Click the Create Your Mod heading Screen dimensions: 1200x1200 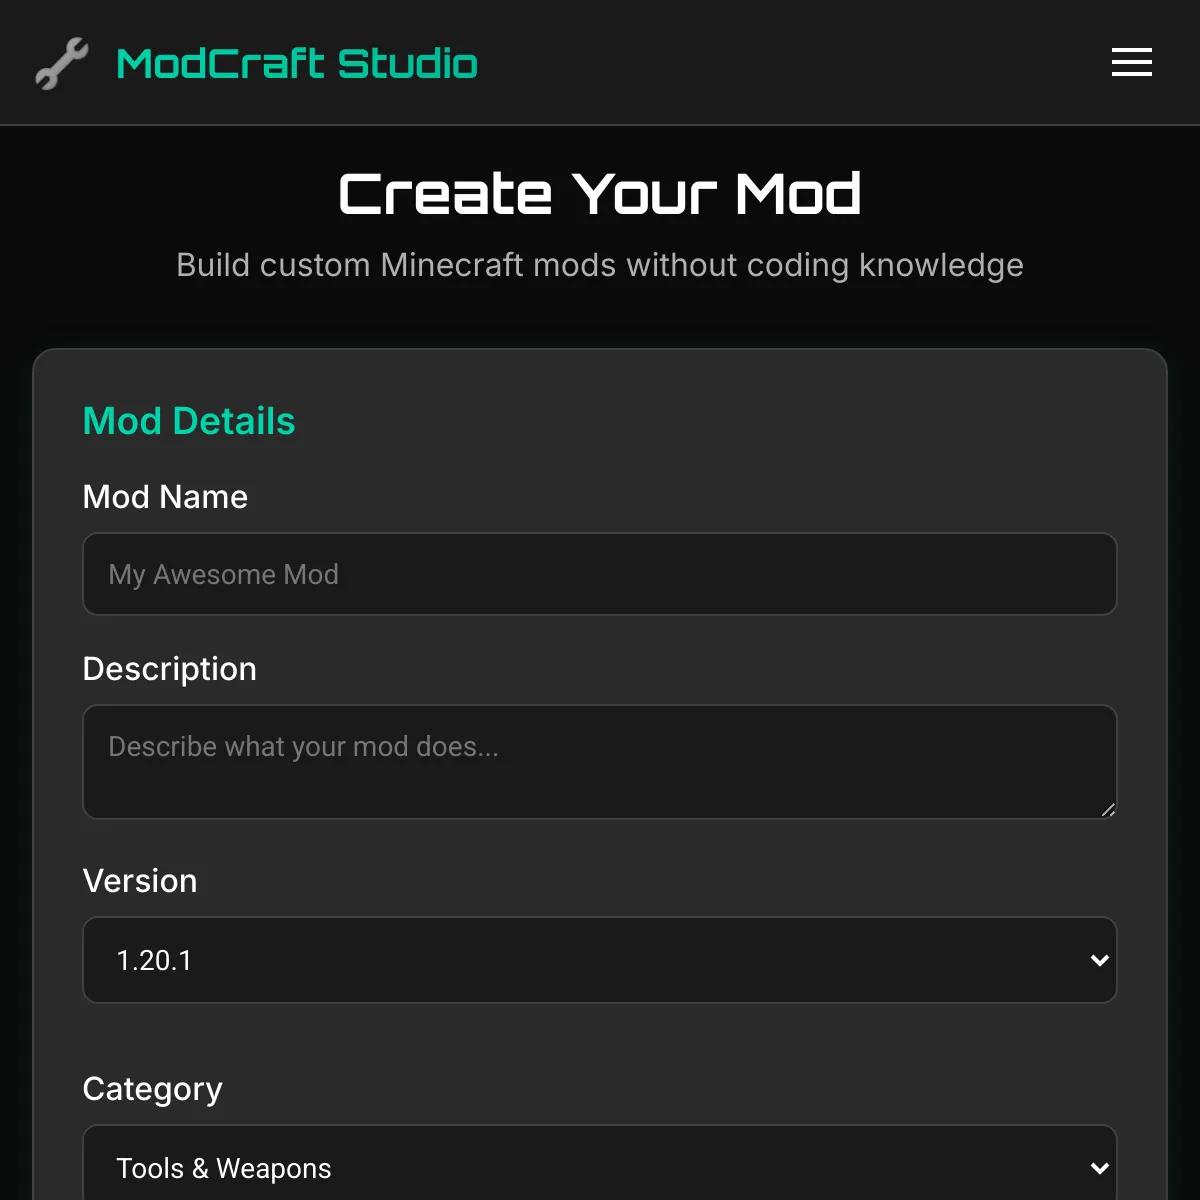coord(600,193)
